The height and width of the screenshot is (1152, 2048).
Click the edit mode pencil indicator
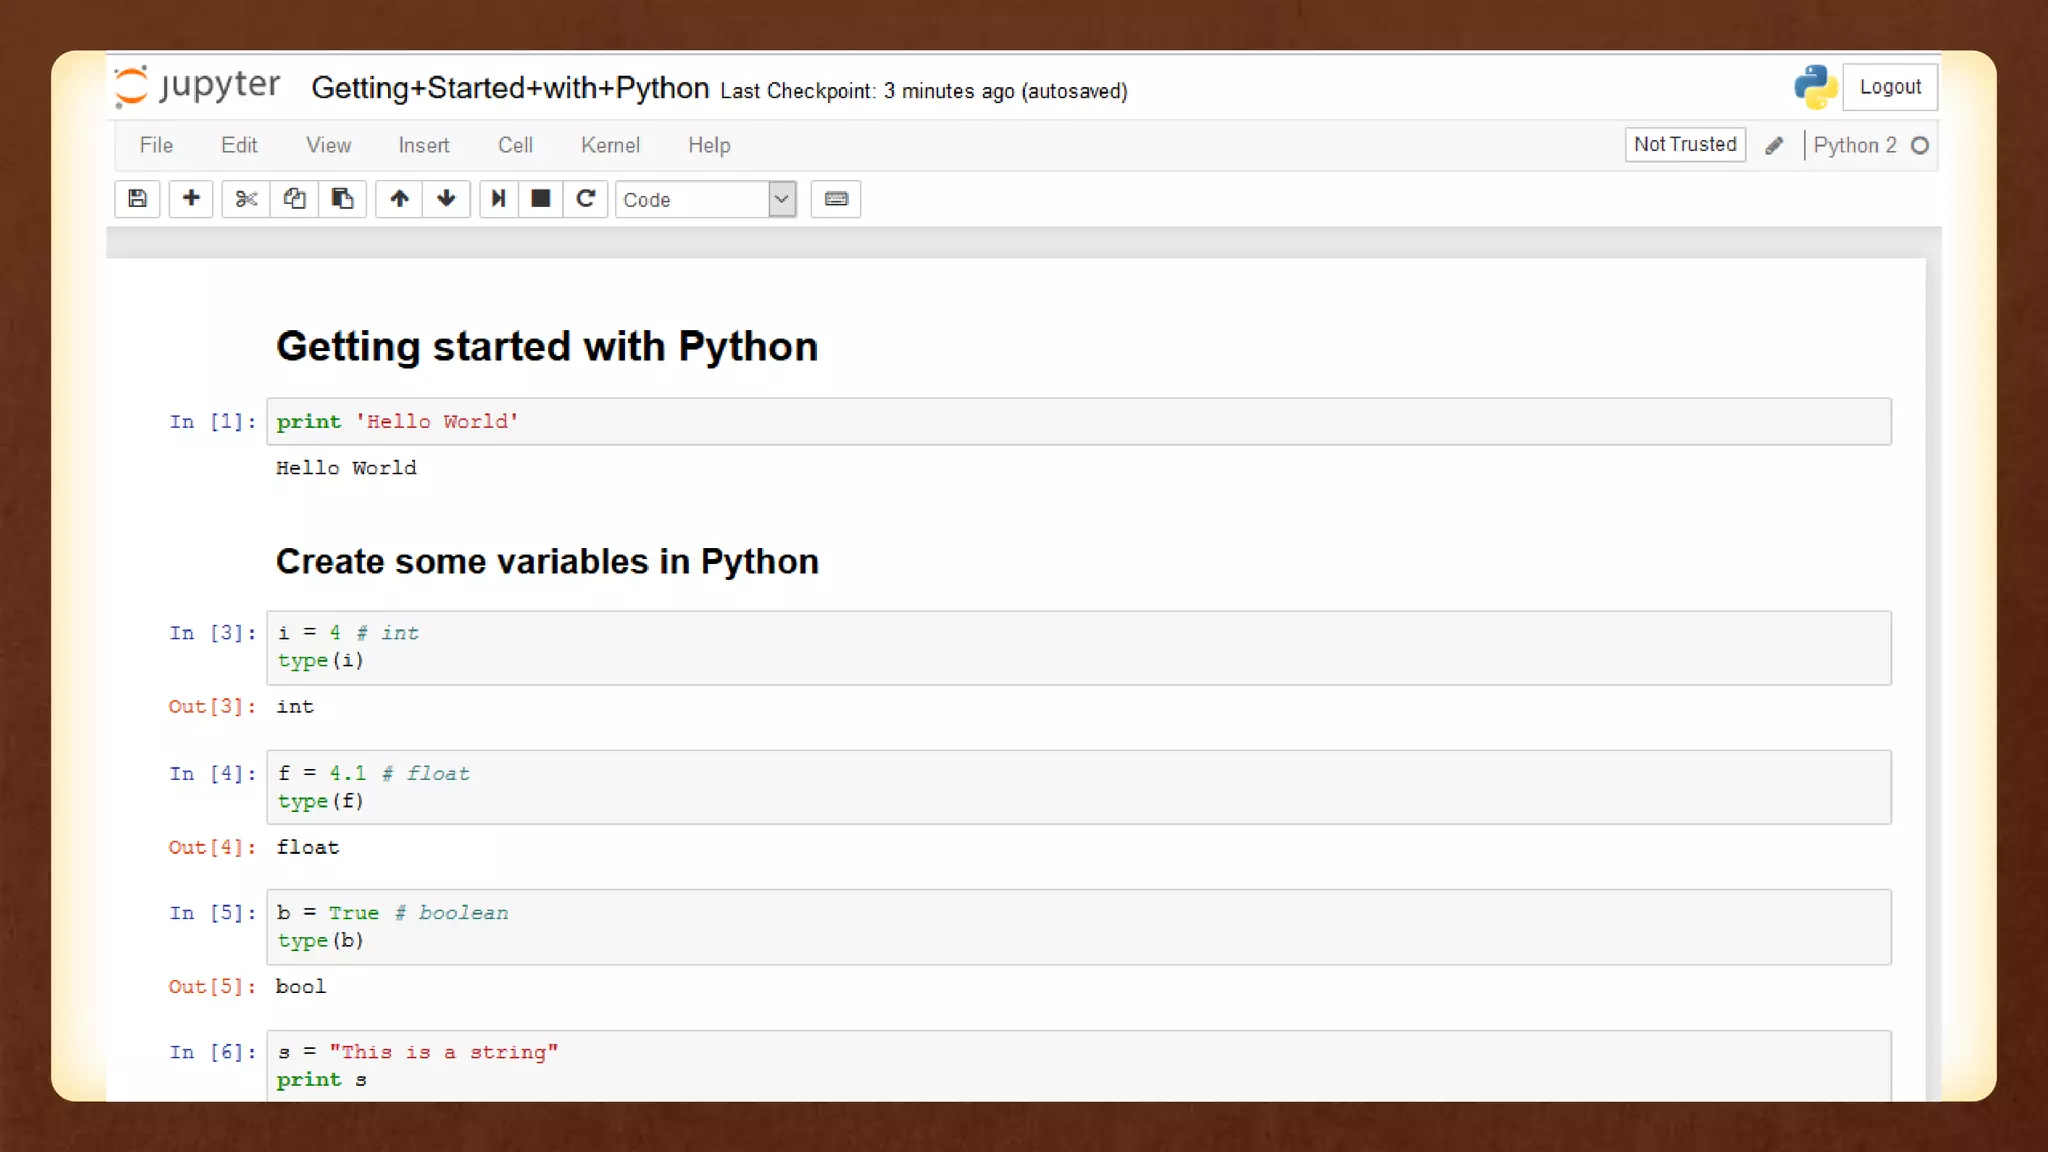pyautogui.click(x=1774, y=146)
